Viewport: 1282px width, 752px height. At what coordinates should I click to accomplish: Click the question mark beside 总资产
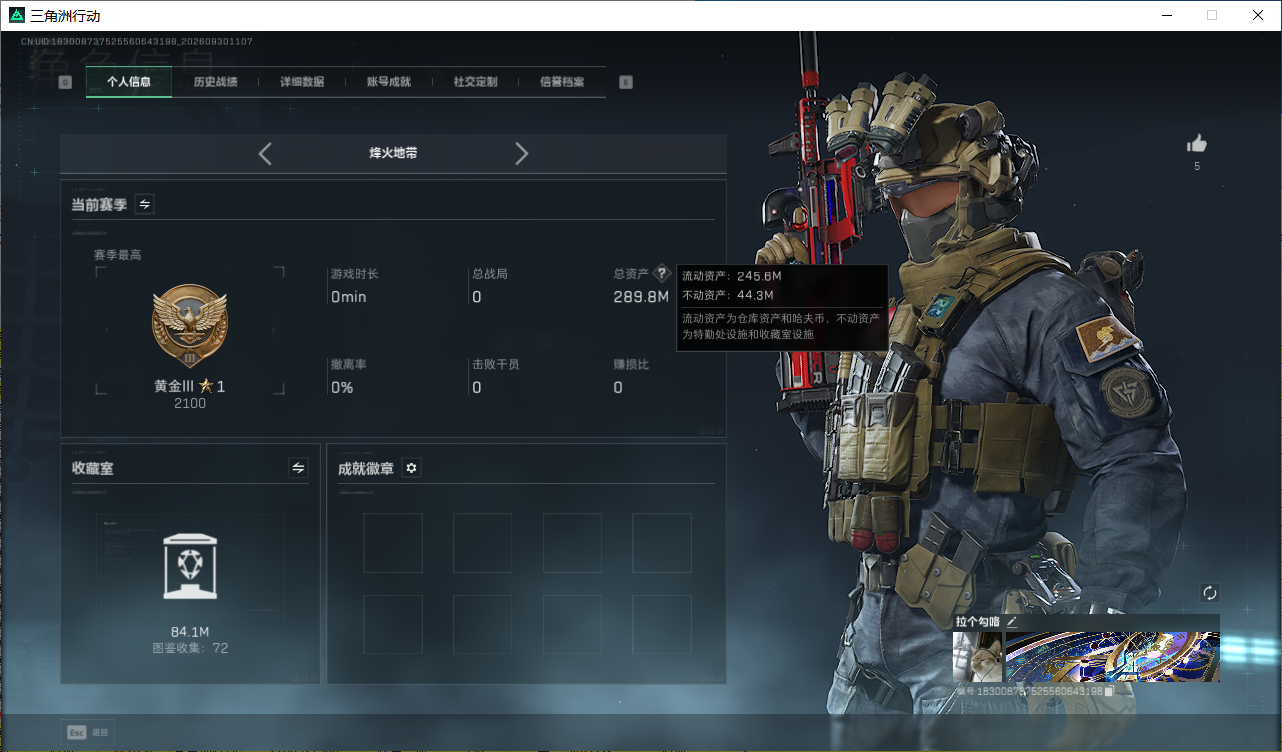coord(661,274)
